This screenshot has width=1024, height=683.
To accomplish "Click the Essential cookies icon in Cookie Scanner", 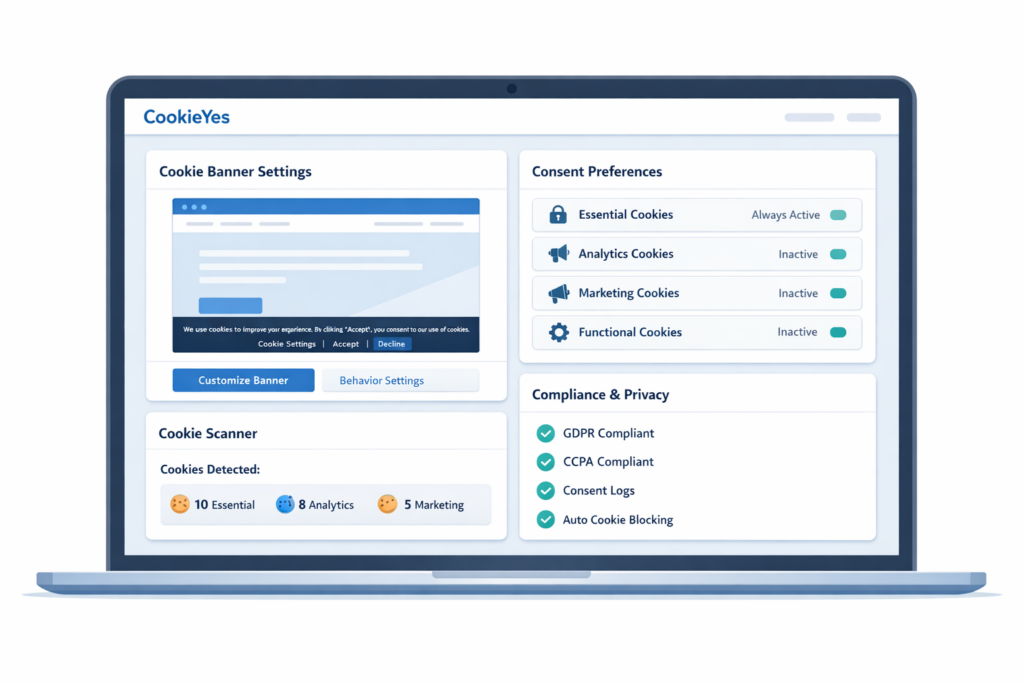I will 180,504.
